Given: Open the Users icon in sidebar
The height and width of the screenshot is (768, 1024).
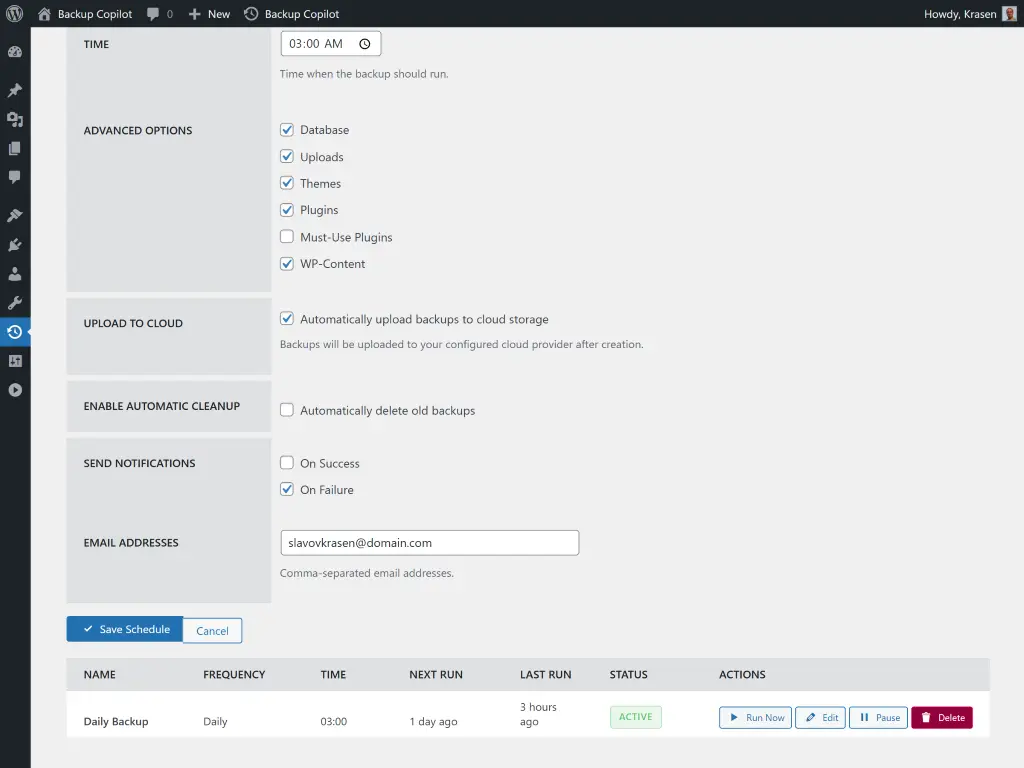Looking at the screenshot, I should click(x=15, y=273).
